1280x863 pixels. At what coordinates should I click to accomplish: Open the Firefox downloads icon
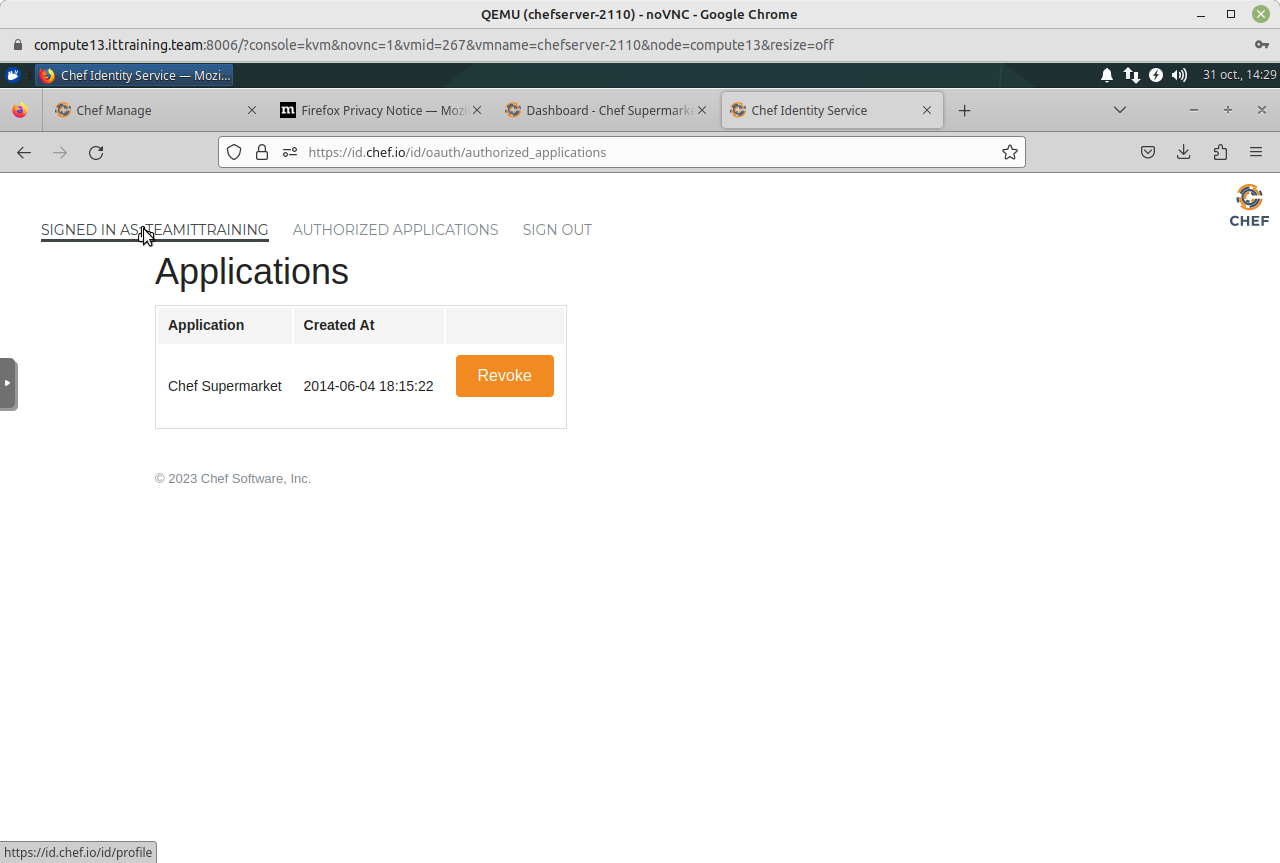pyautogui.click(x=1183, y=152)
